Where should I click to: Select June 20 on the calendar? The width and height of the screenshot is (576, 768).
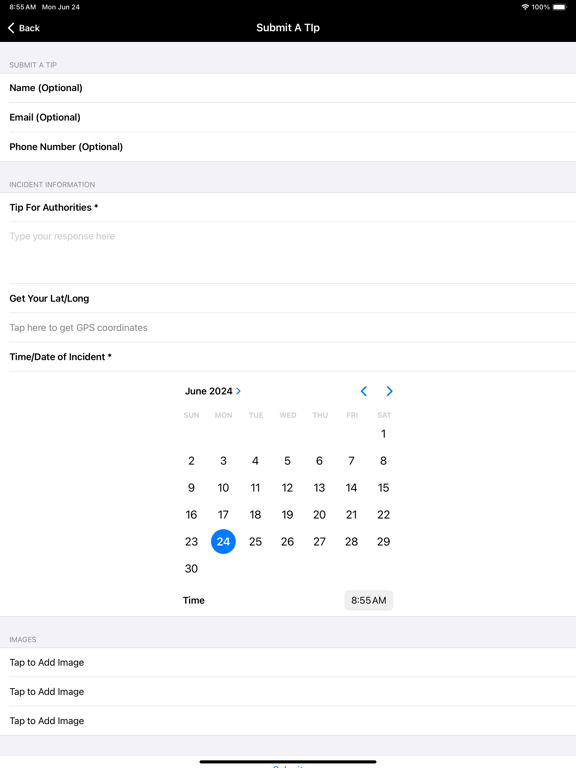[319, 515]
